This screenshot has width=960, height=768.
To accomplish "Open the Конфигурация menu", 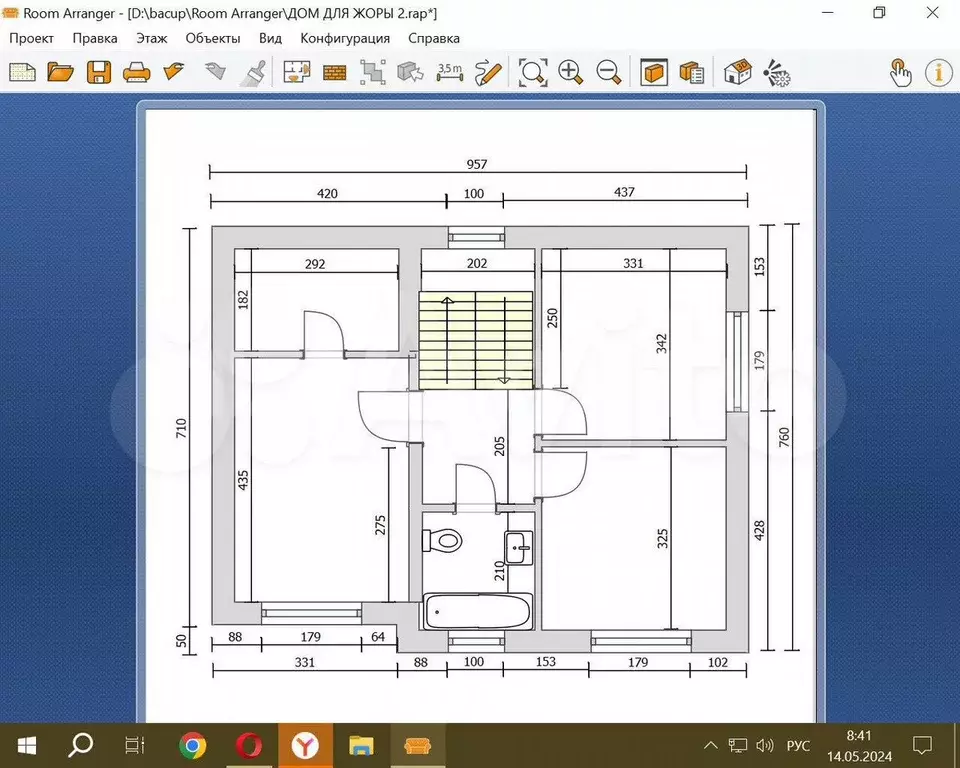I will pyautogui.click(x=345, y=38).
